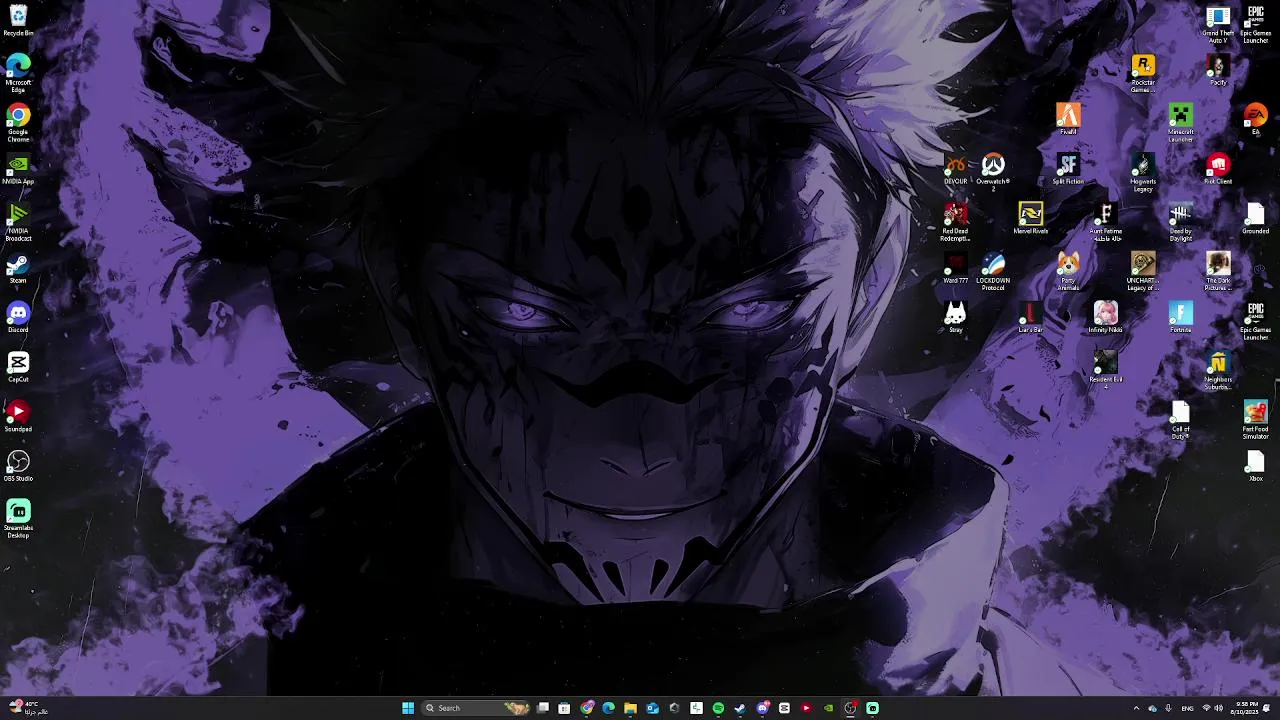This screenshot has width=1280, height=720.
Task: Select the Grand Theft Auto V icon
Action: point(1218,24)
